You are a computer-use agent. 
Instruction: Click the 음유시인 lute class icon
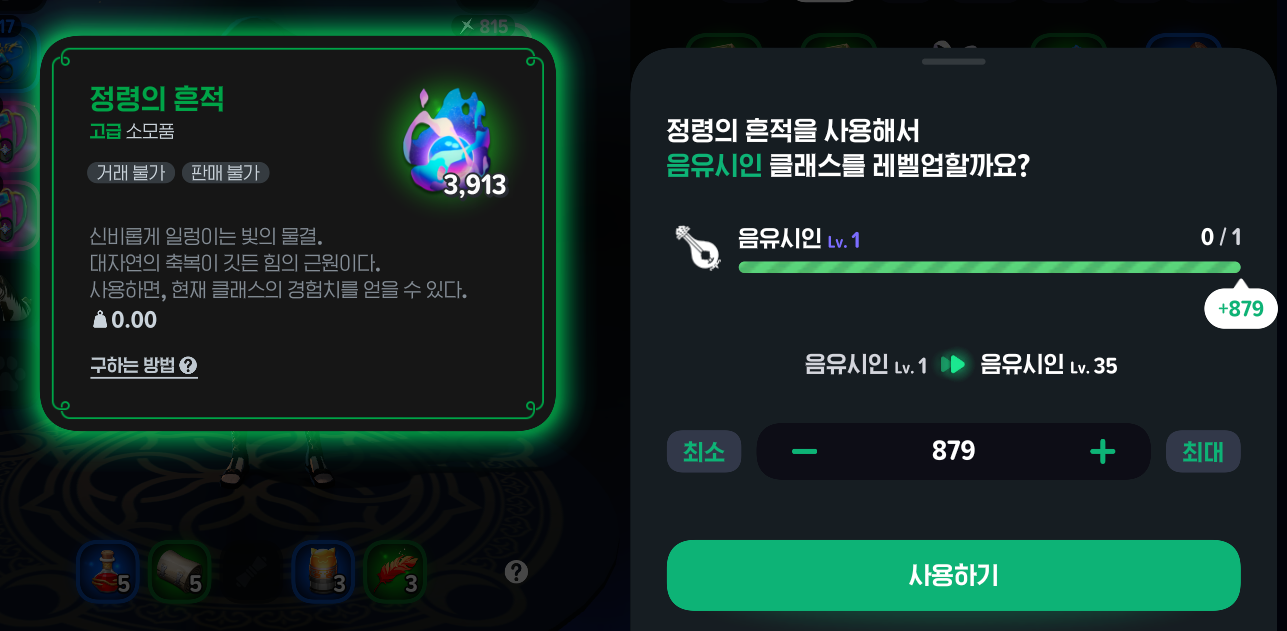point(697,248)
